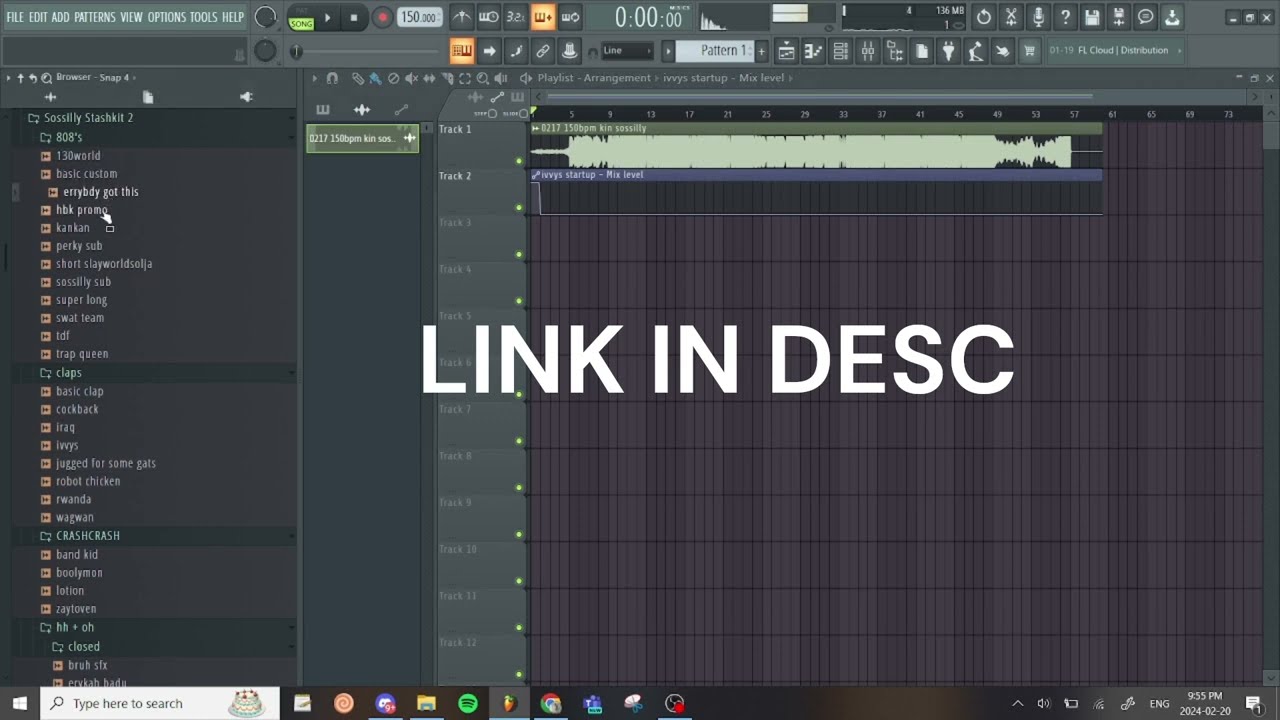This screenshot has width=1280, height=720.
Task: Show hidden system tray icons chevron
Action: (x=1018, y=703)
